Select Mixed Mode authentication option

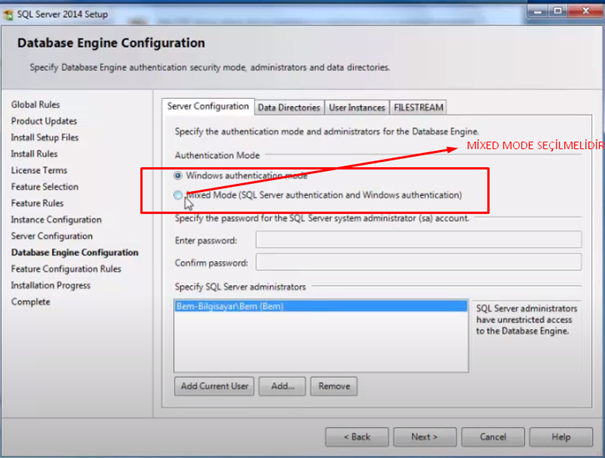pos(178,195)
